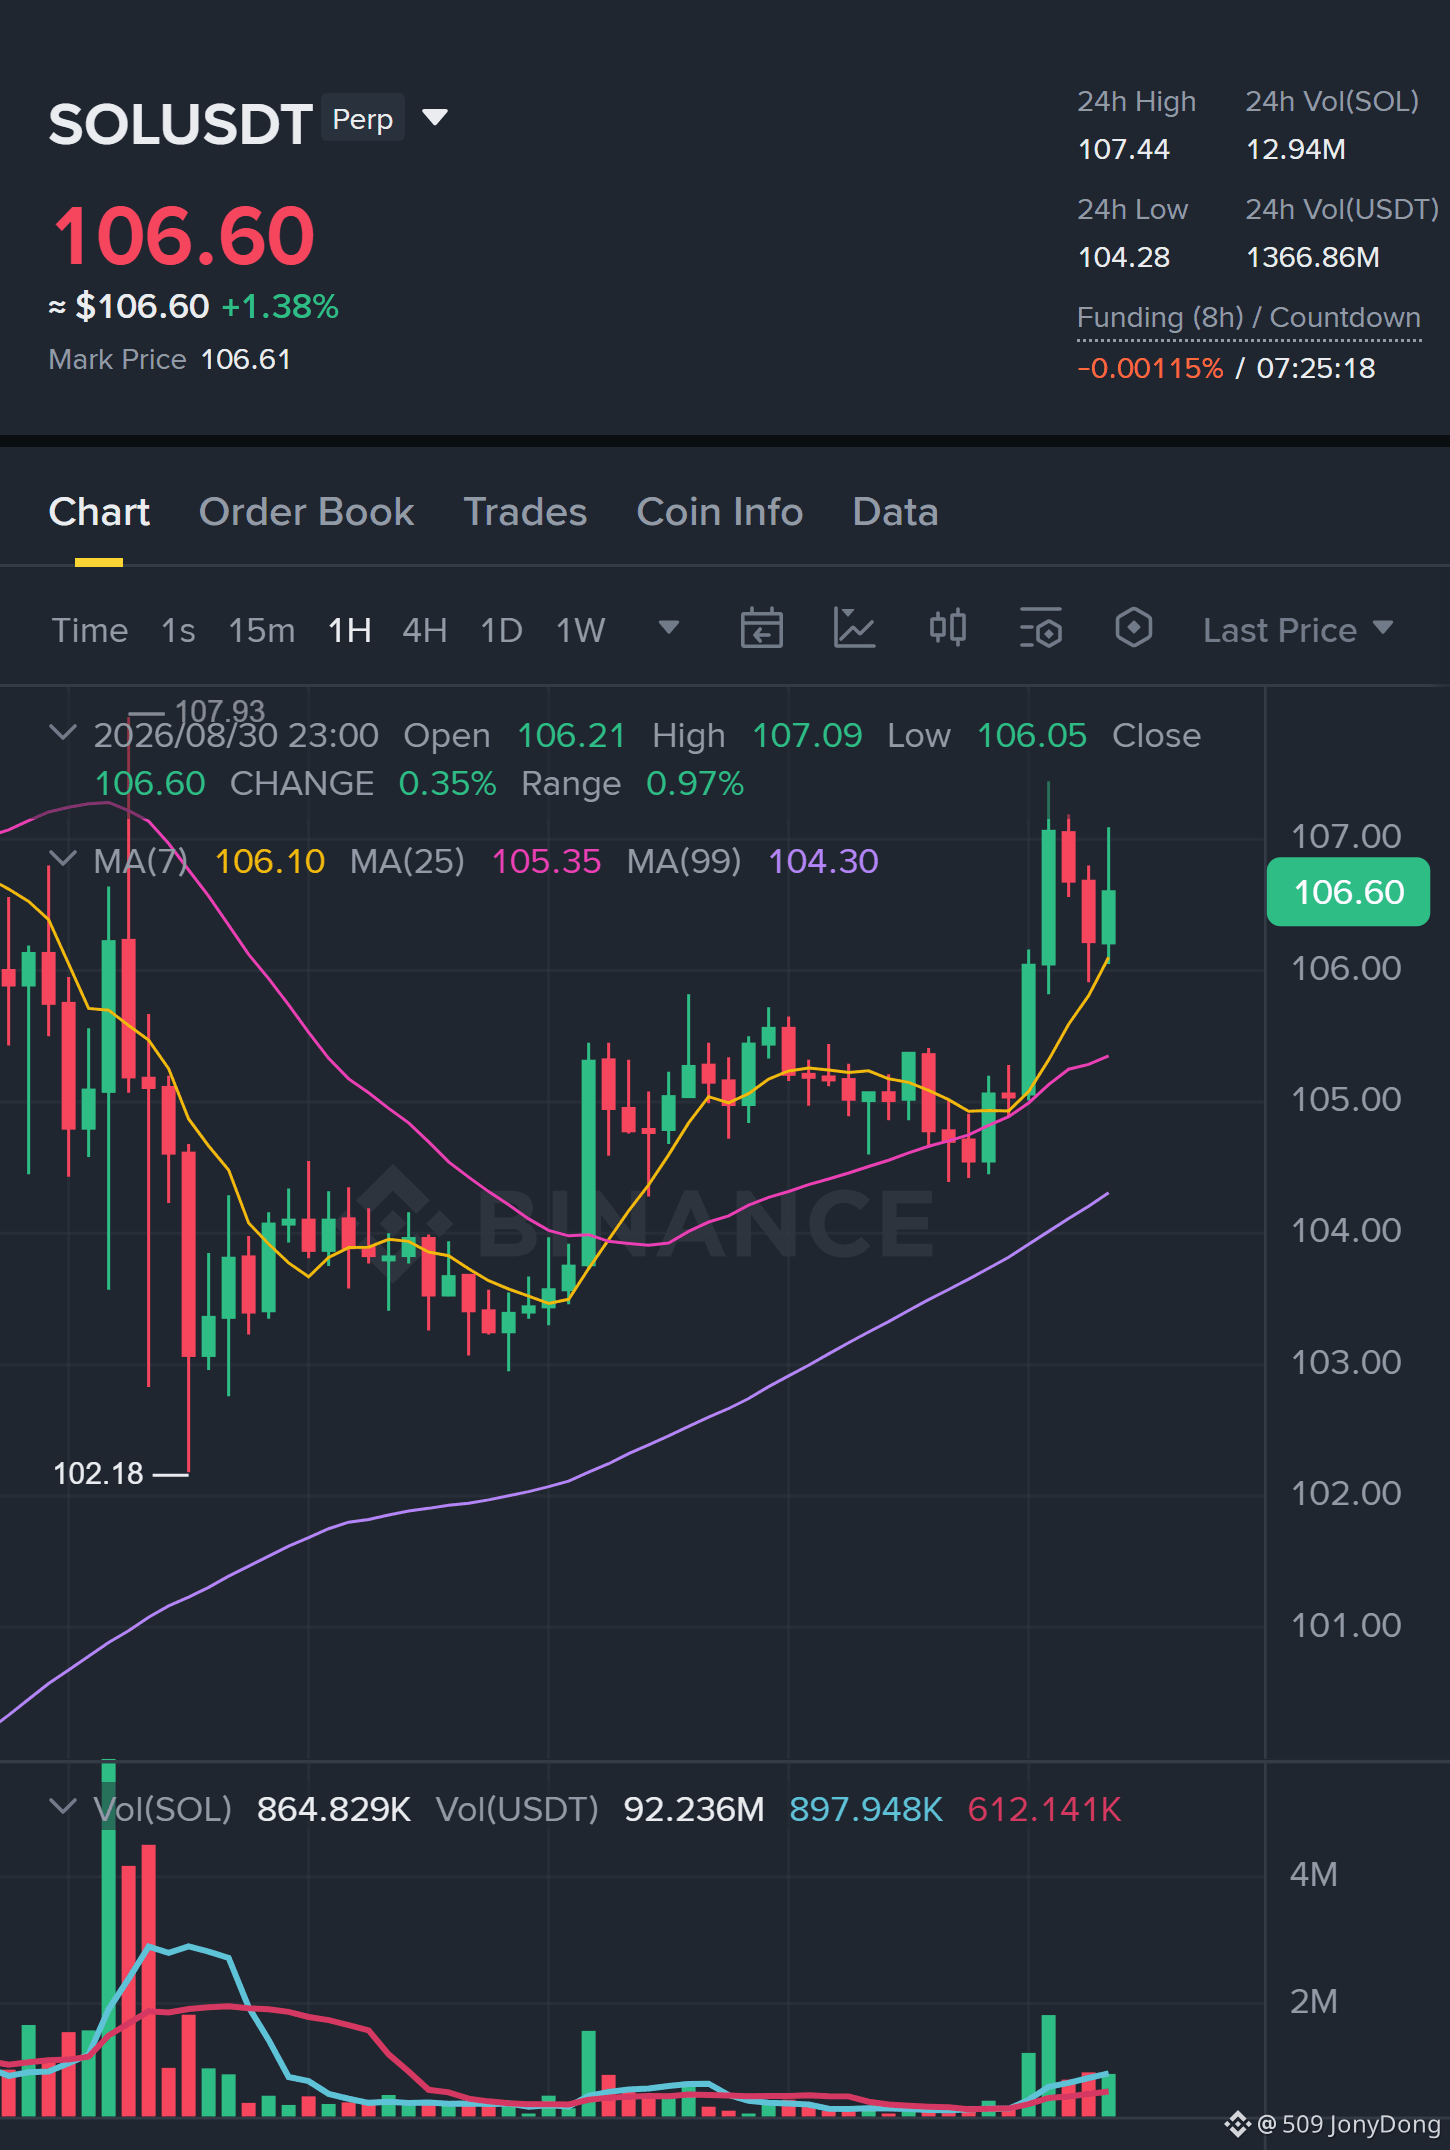Select the 1D interval
The height and width of the screenshot is (2150, 1450).
502,630
